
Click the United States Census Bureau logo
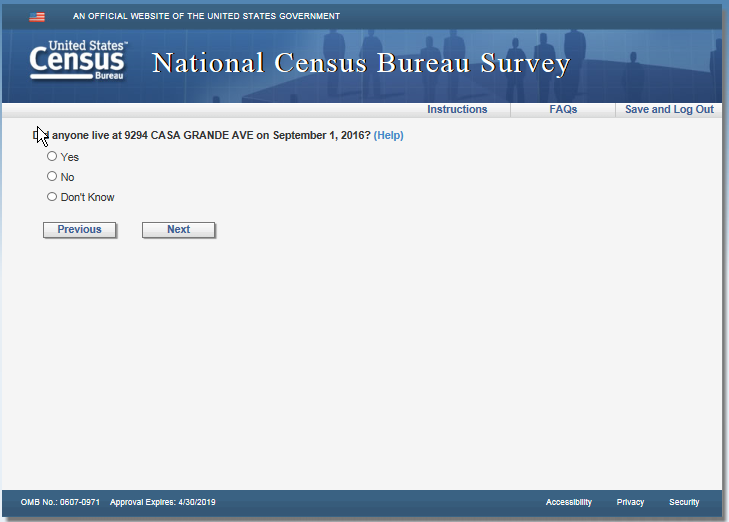coord(78,60)
